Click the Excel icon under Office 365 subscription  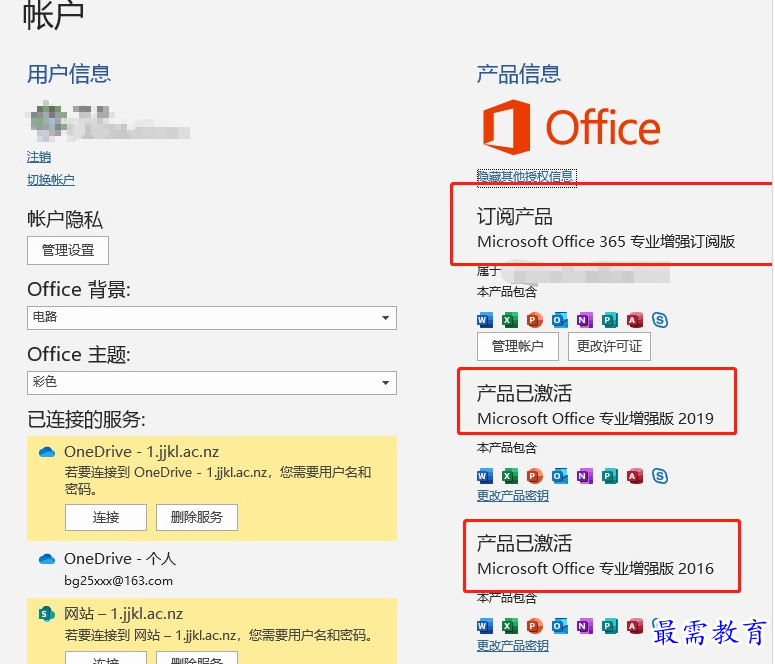[510, 320]
